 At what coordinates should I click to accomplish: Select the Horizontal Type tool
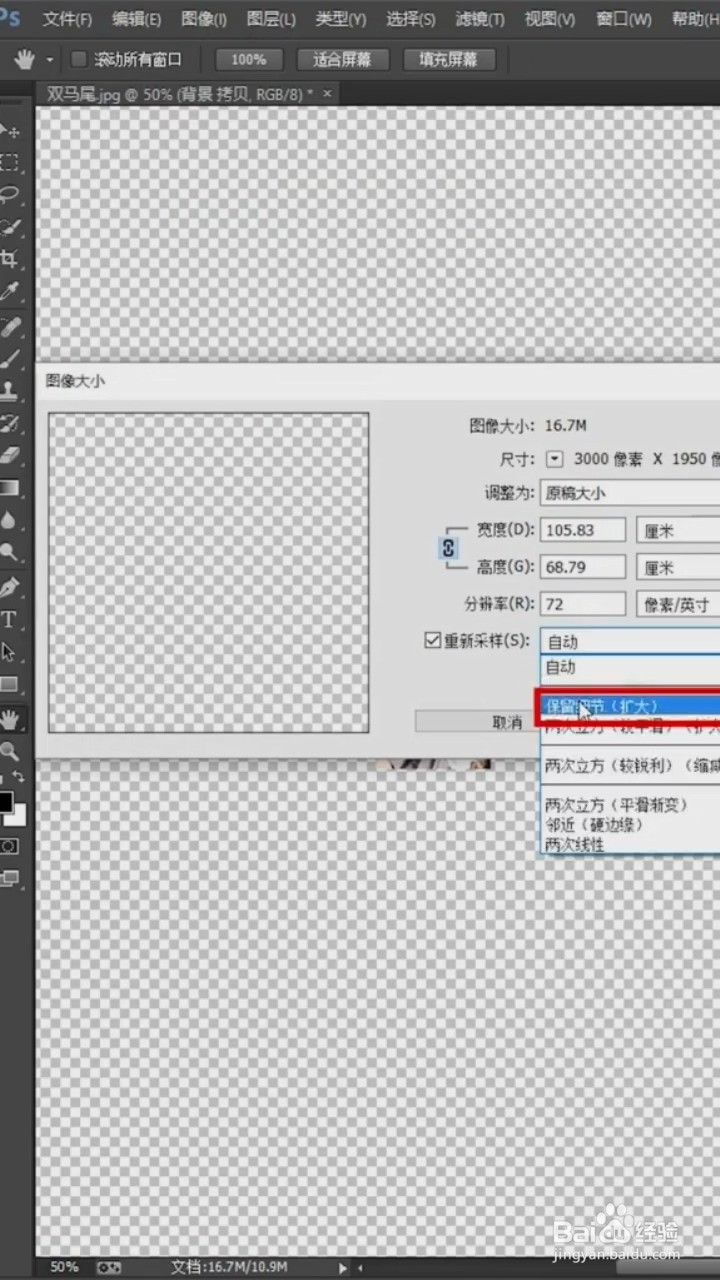pyautogui.click(x=9, y=619)
